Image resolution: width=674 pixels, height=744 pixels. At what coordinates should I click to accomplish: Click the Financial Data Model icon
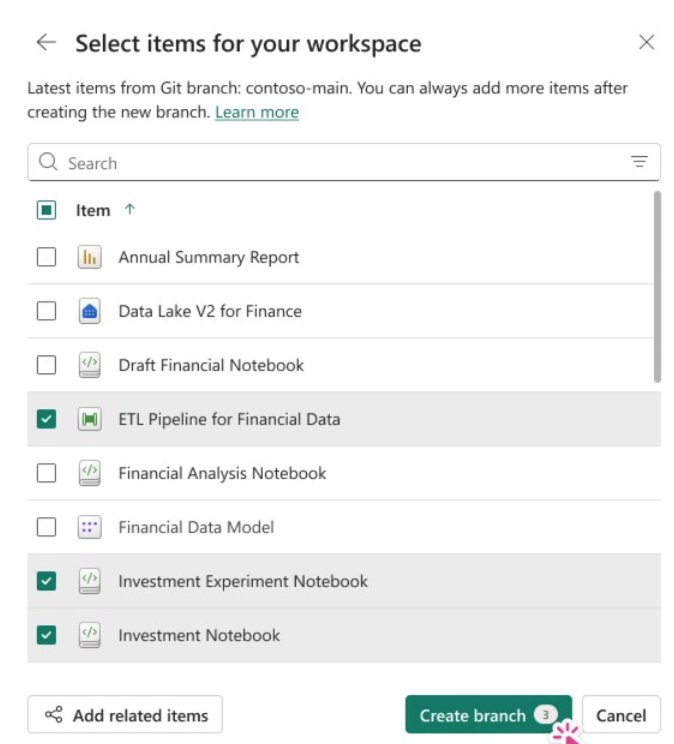[x=90, y=527]
